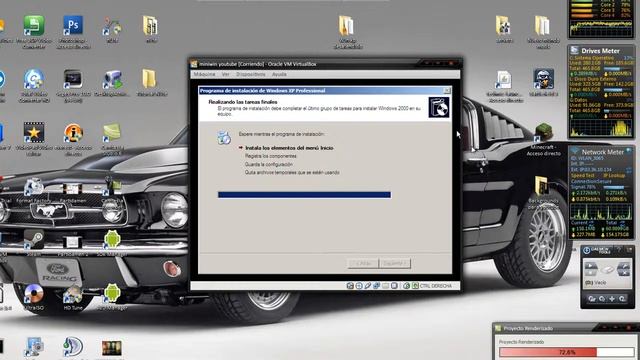Open the film strip star video editor shortcut

pos(34,133)
